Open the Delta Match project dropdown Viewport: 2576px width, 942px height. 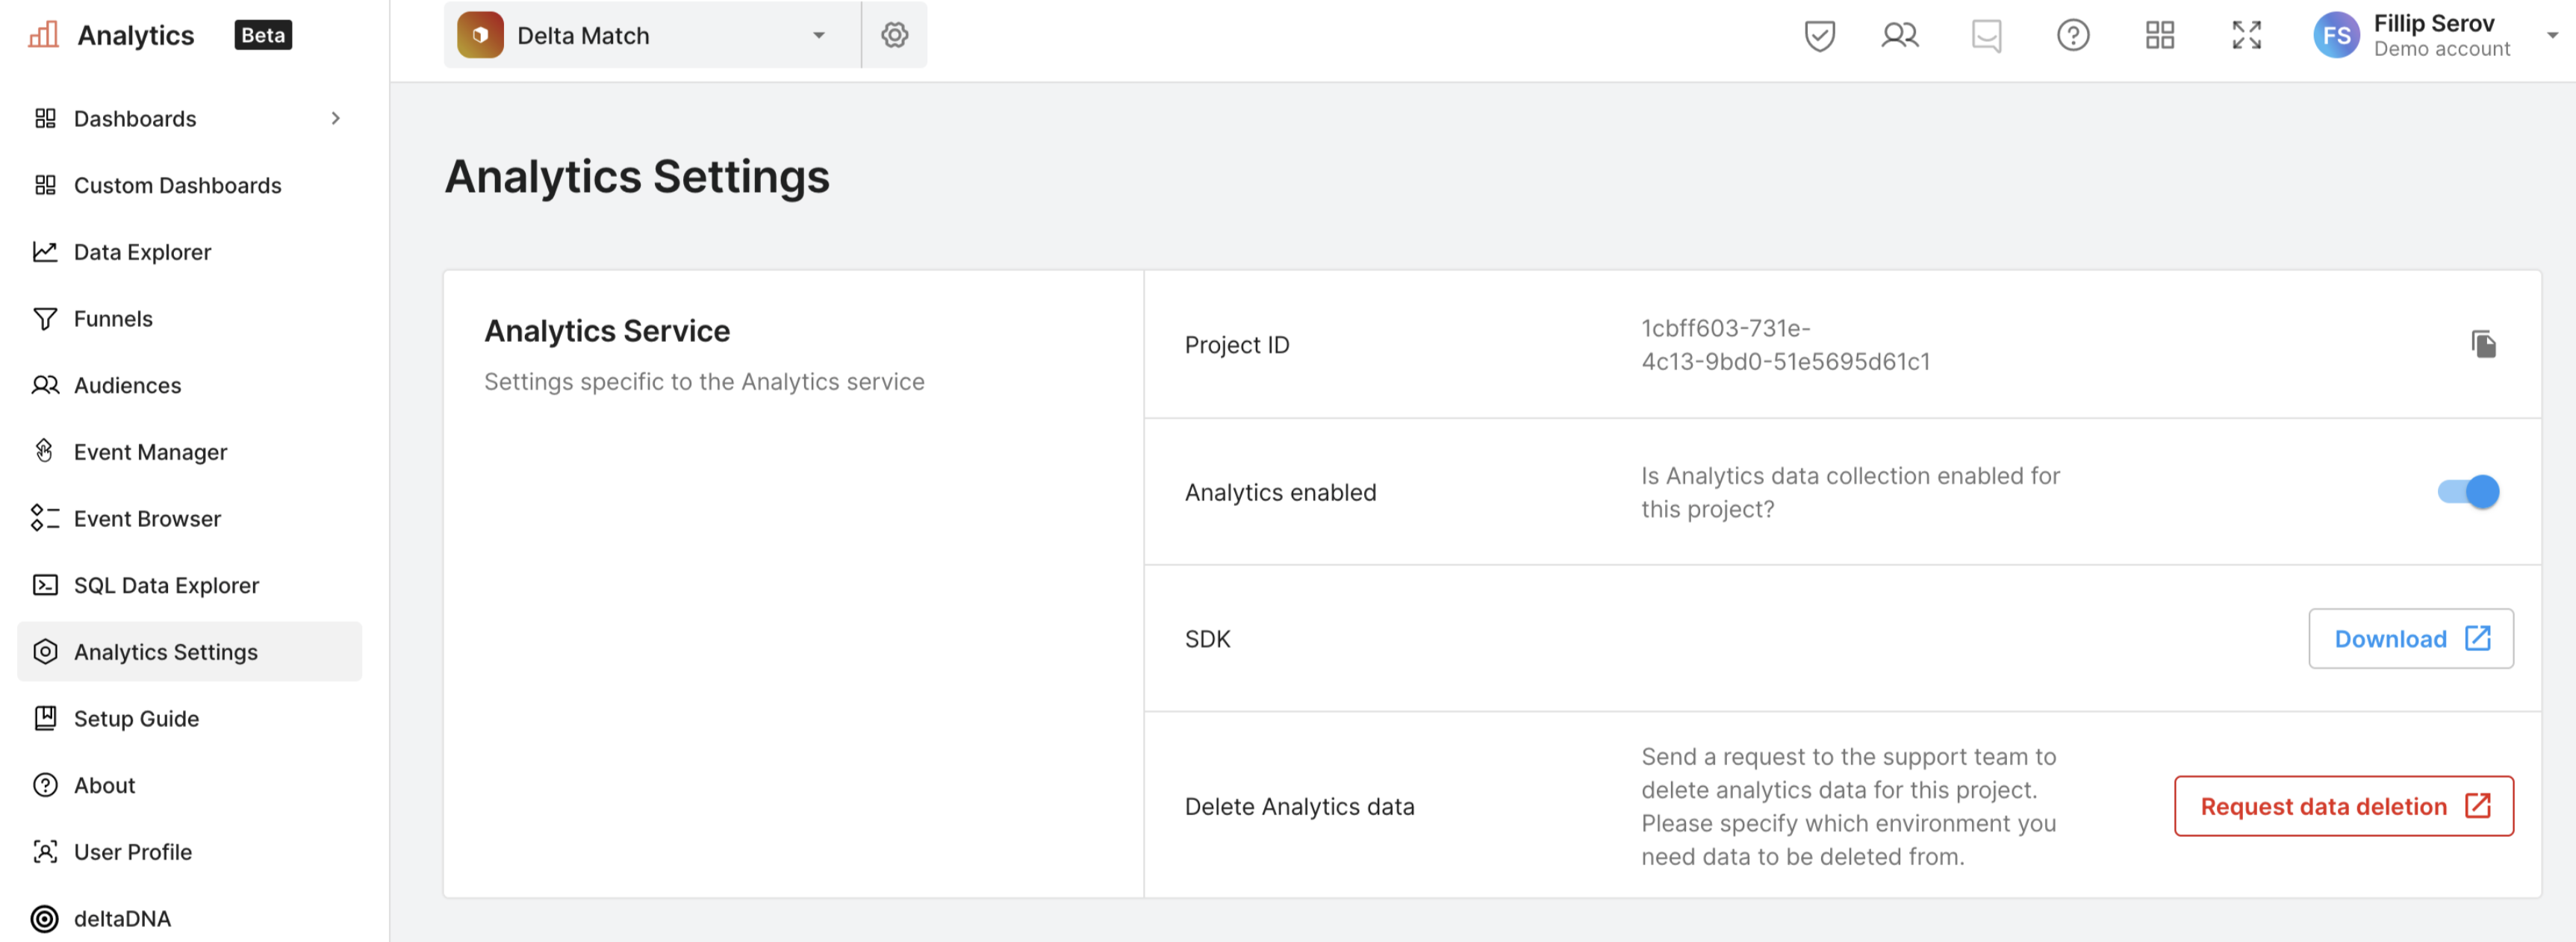pos(651,36)
